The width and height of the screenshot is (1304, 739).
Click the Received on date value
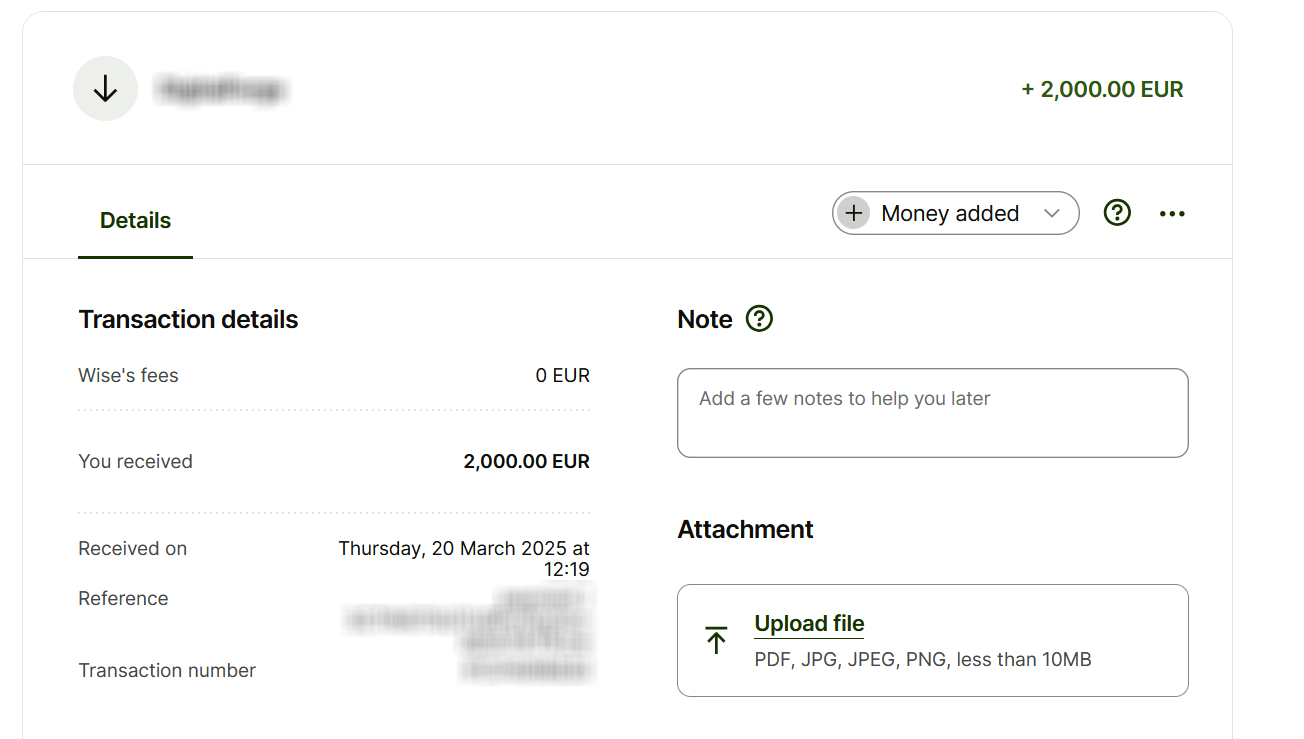point(464,558)
